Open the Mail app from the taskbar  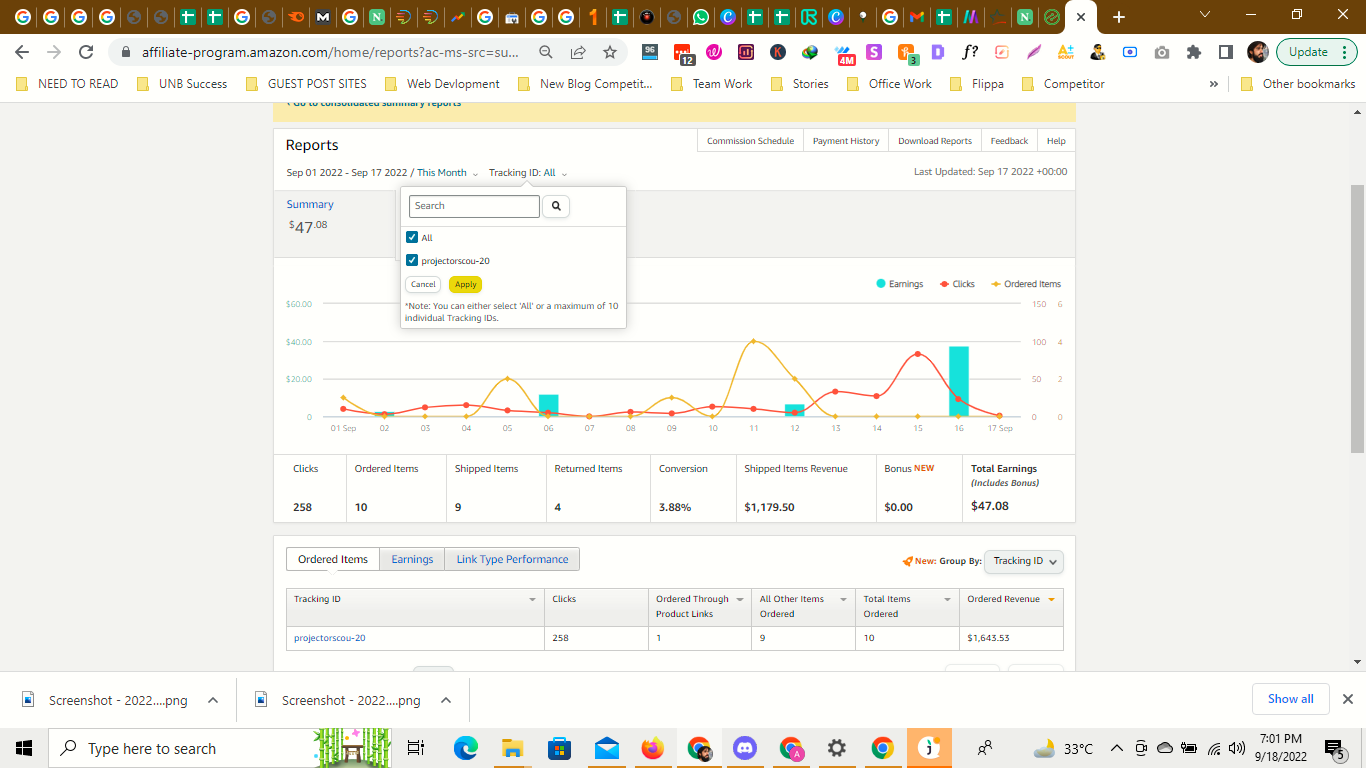click(x=606, y=748)
